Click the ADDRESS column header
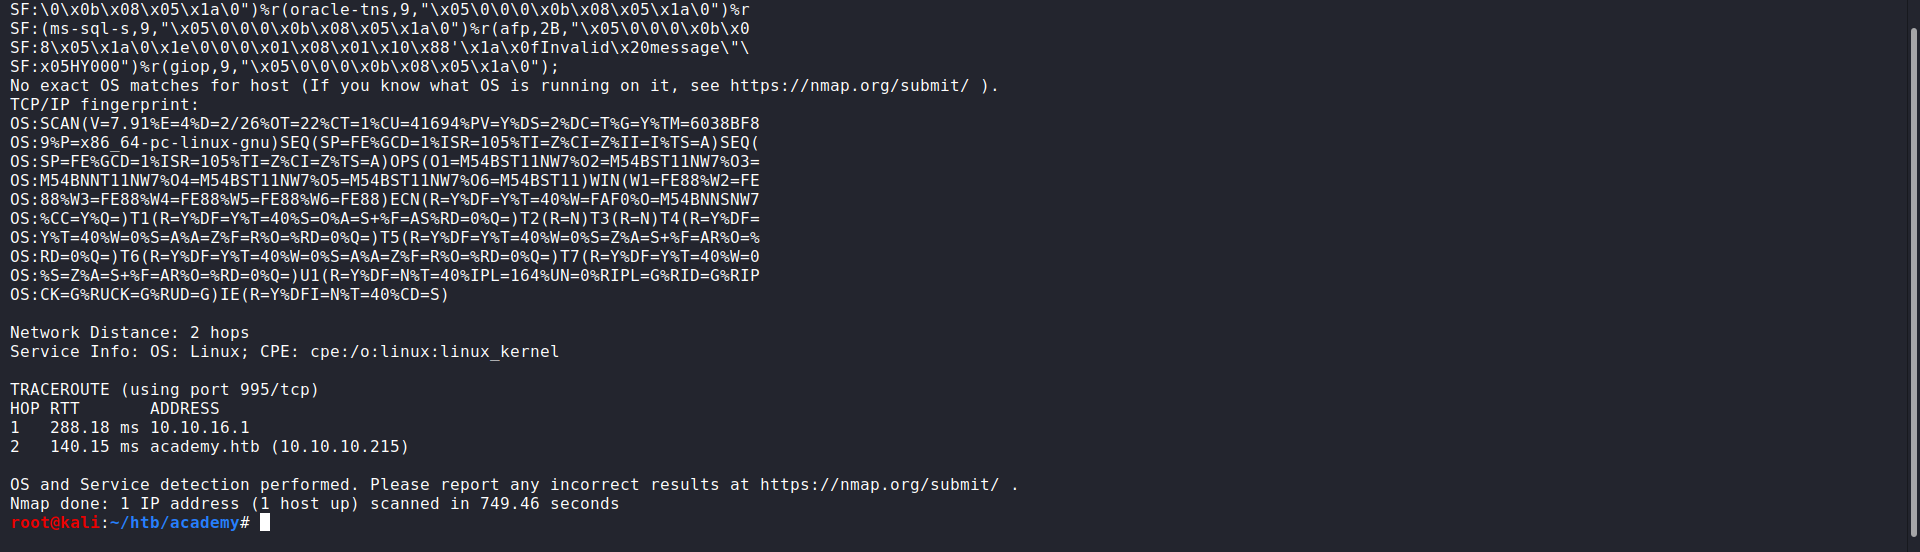1920x552 pixels. 184,409
